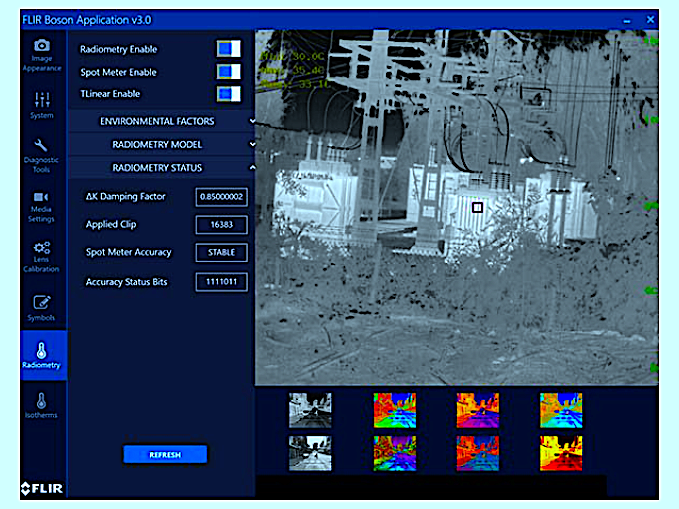
Task: Click the Spot Meter Accuracy STABLE field
Action: [221, 252]
